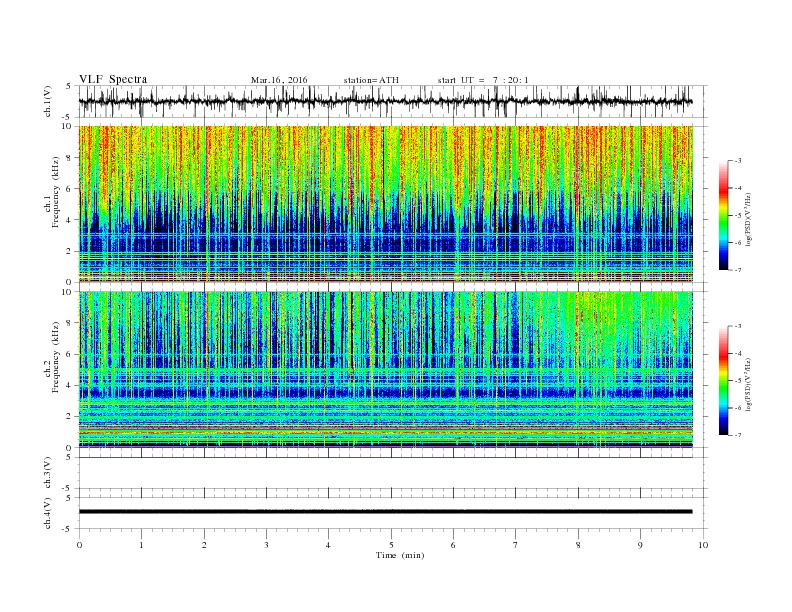Click the empty ch.3 voltage panel

393,473
